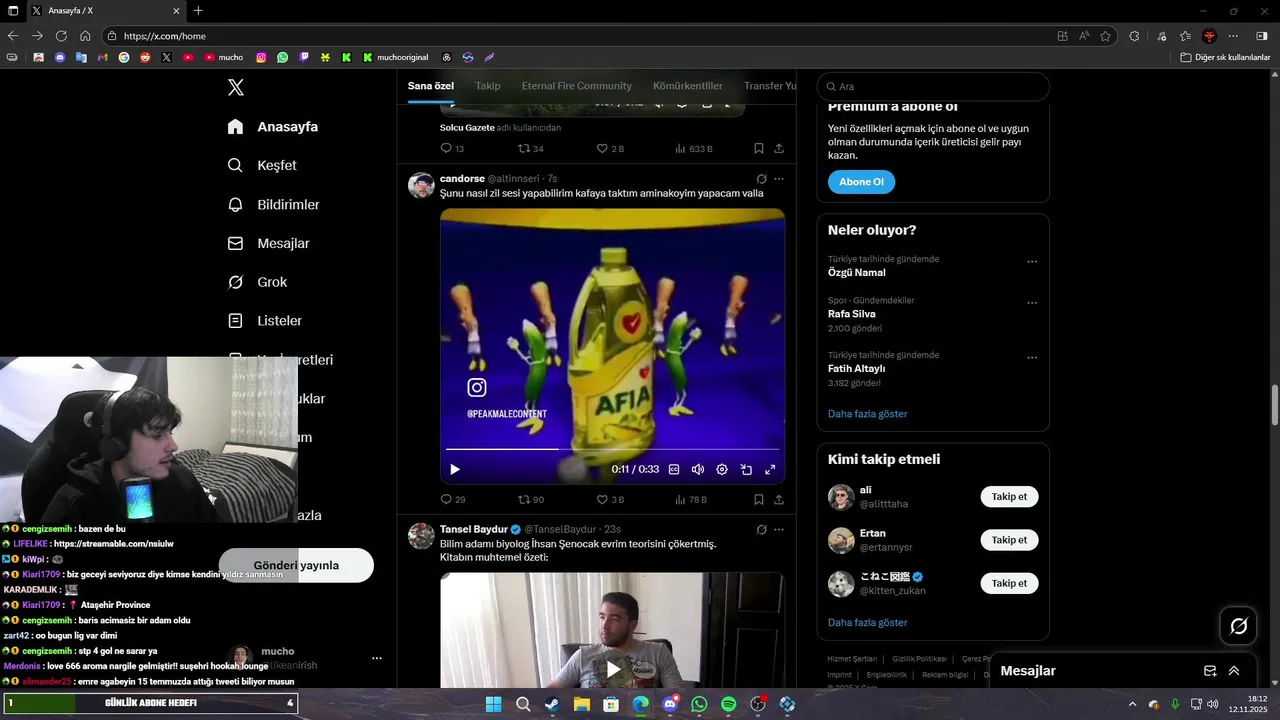Click the AFIA video progress bar
The image size is (1280, 720).
click(x=612, y=449)
